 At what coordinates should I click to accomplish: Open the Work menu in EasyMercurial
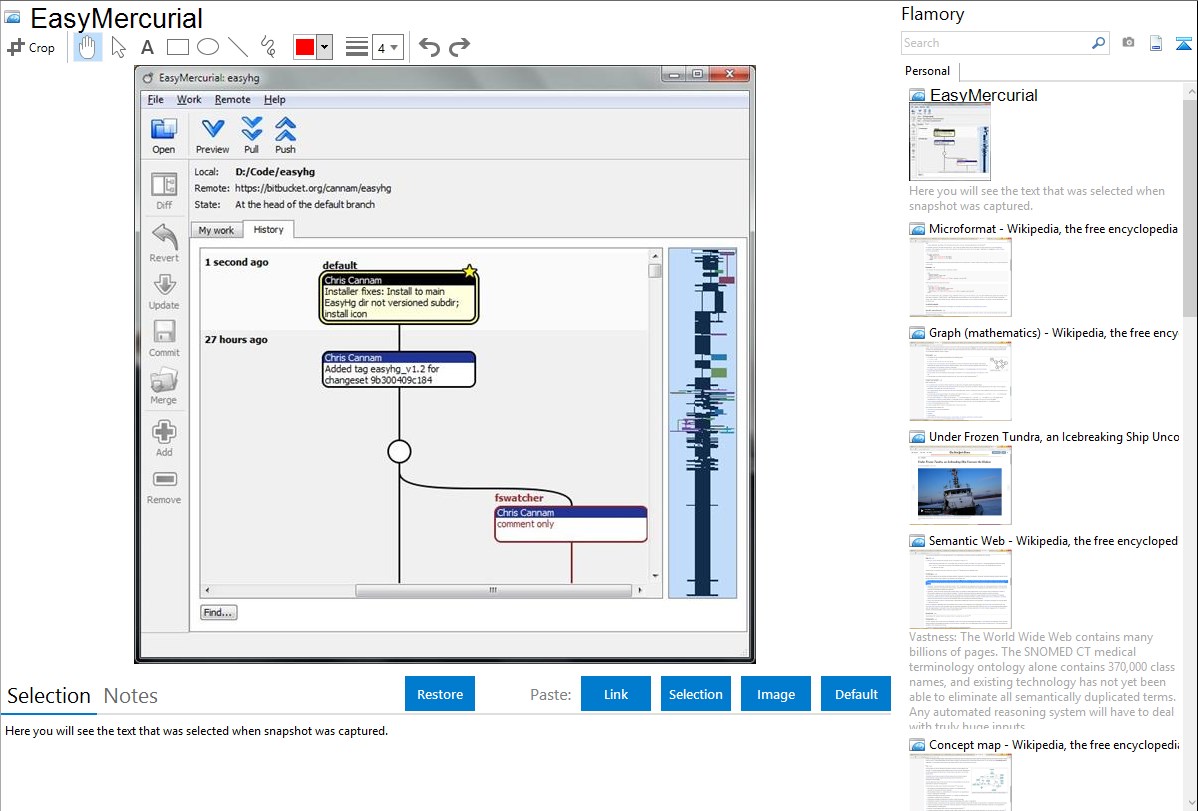coord(189,99)
